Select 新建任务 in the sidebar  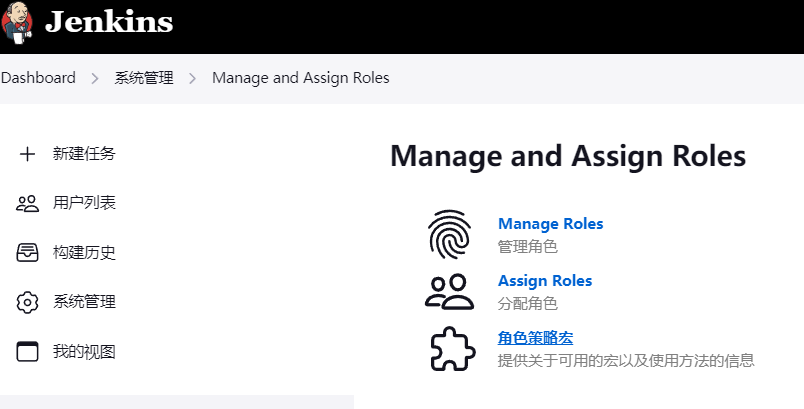pyautogui.click(x=84, y=154)
